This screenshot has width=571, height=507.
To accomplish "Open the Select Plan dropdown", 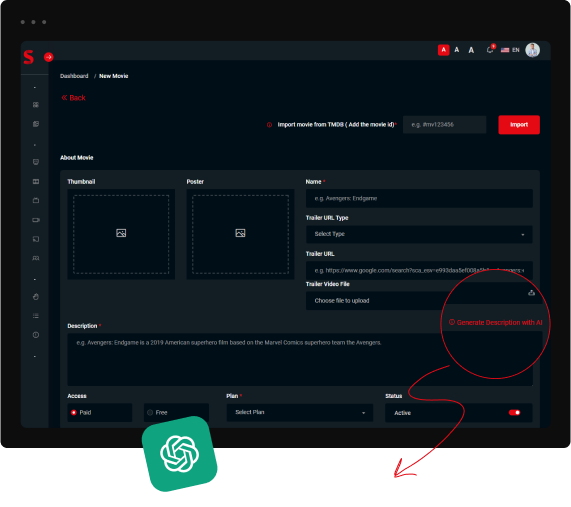I will pos(300,413).
